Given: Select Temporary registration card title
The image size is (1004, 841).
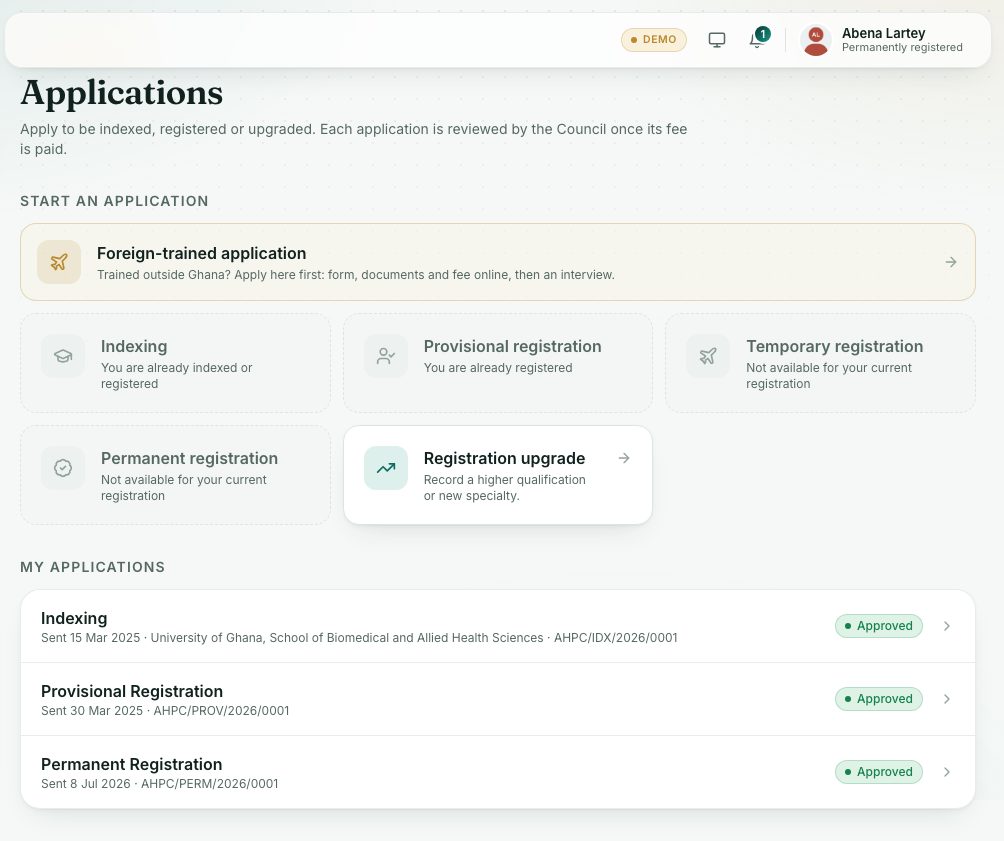Looking at the screenshot, I should [834, 347].
